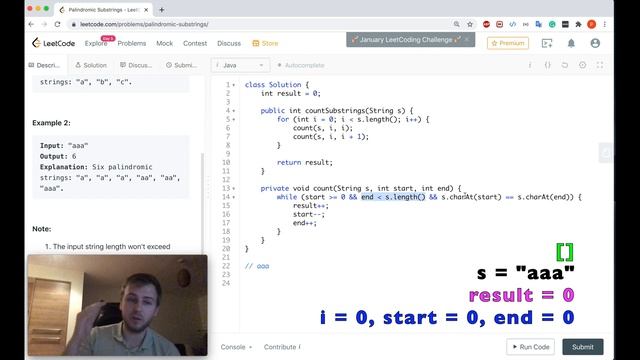The height and width of the screenshot is (360, 640).
Task: Click the zoom magnifier icon in address bar
Action: 456,24
